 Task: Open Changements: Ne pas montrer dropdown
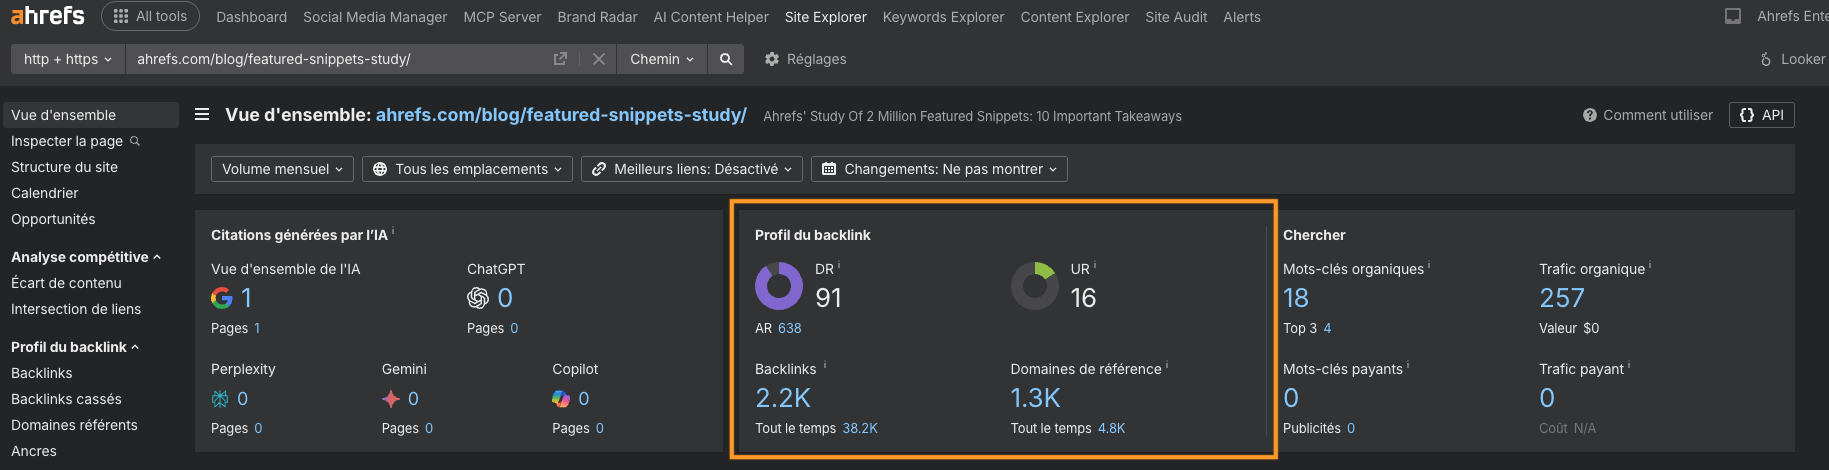pyautogui.click(x=939, y=169)
